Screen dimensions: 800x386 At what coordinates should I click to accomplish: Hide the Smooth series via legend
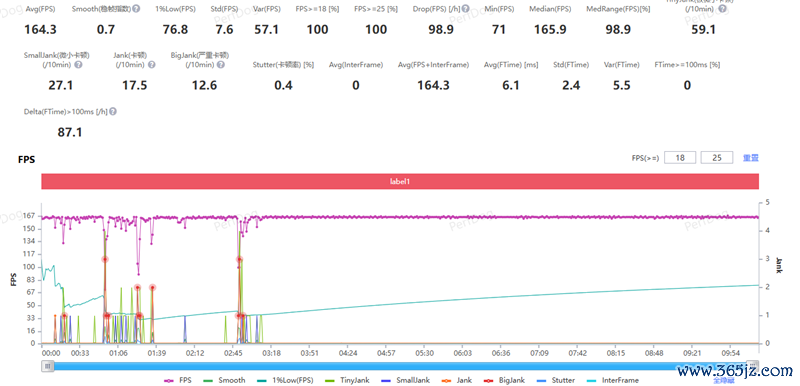[x=225, y=380]
